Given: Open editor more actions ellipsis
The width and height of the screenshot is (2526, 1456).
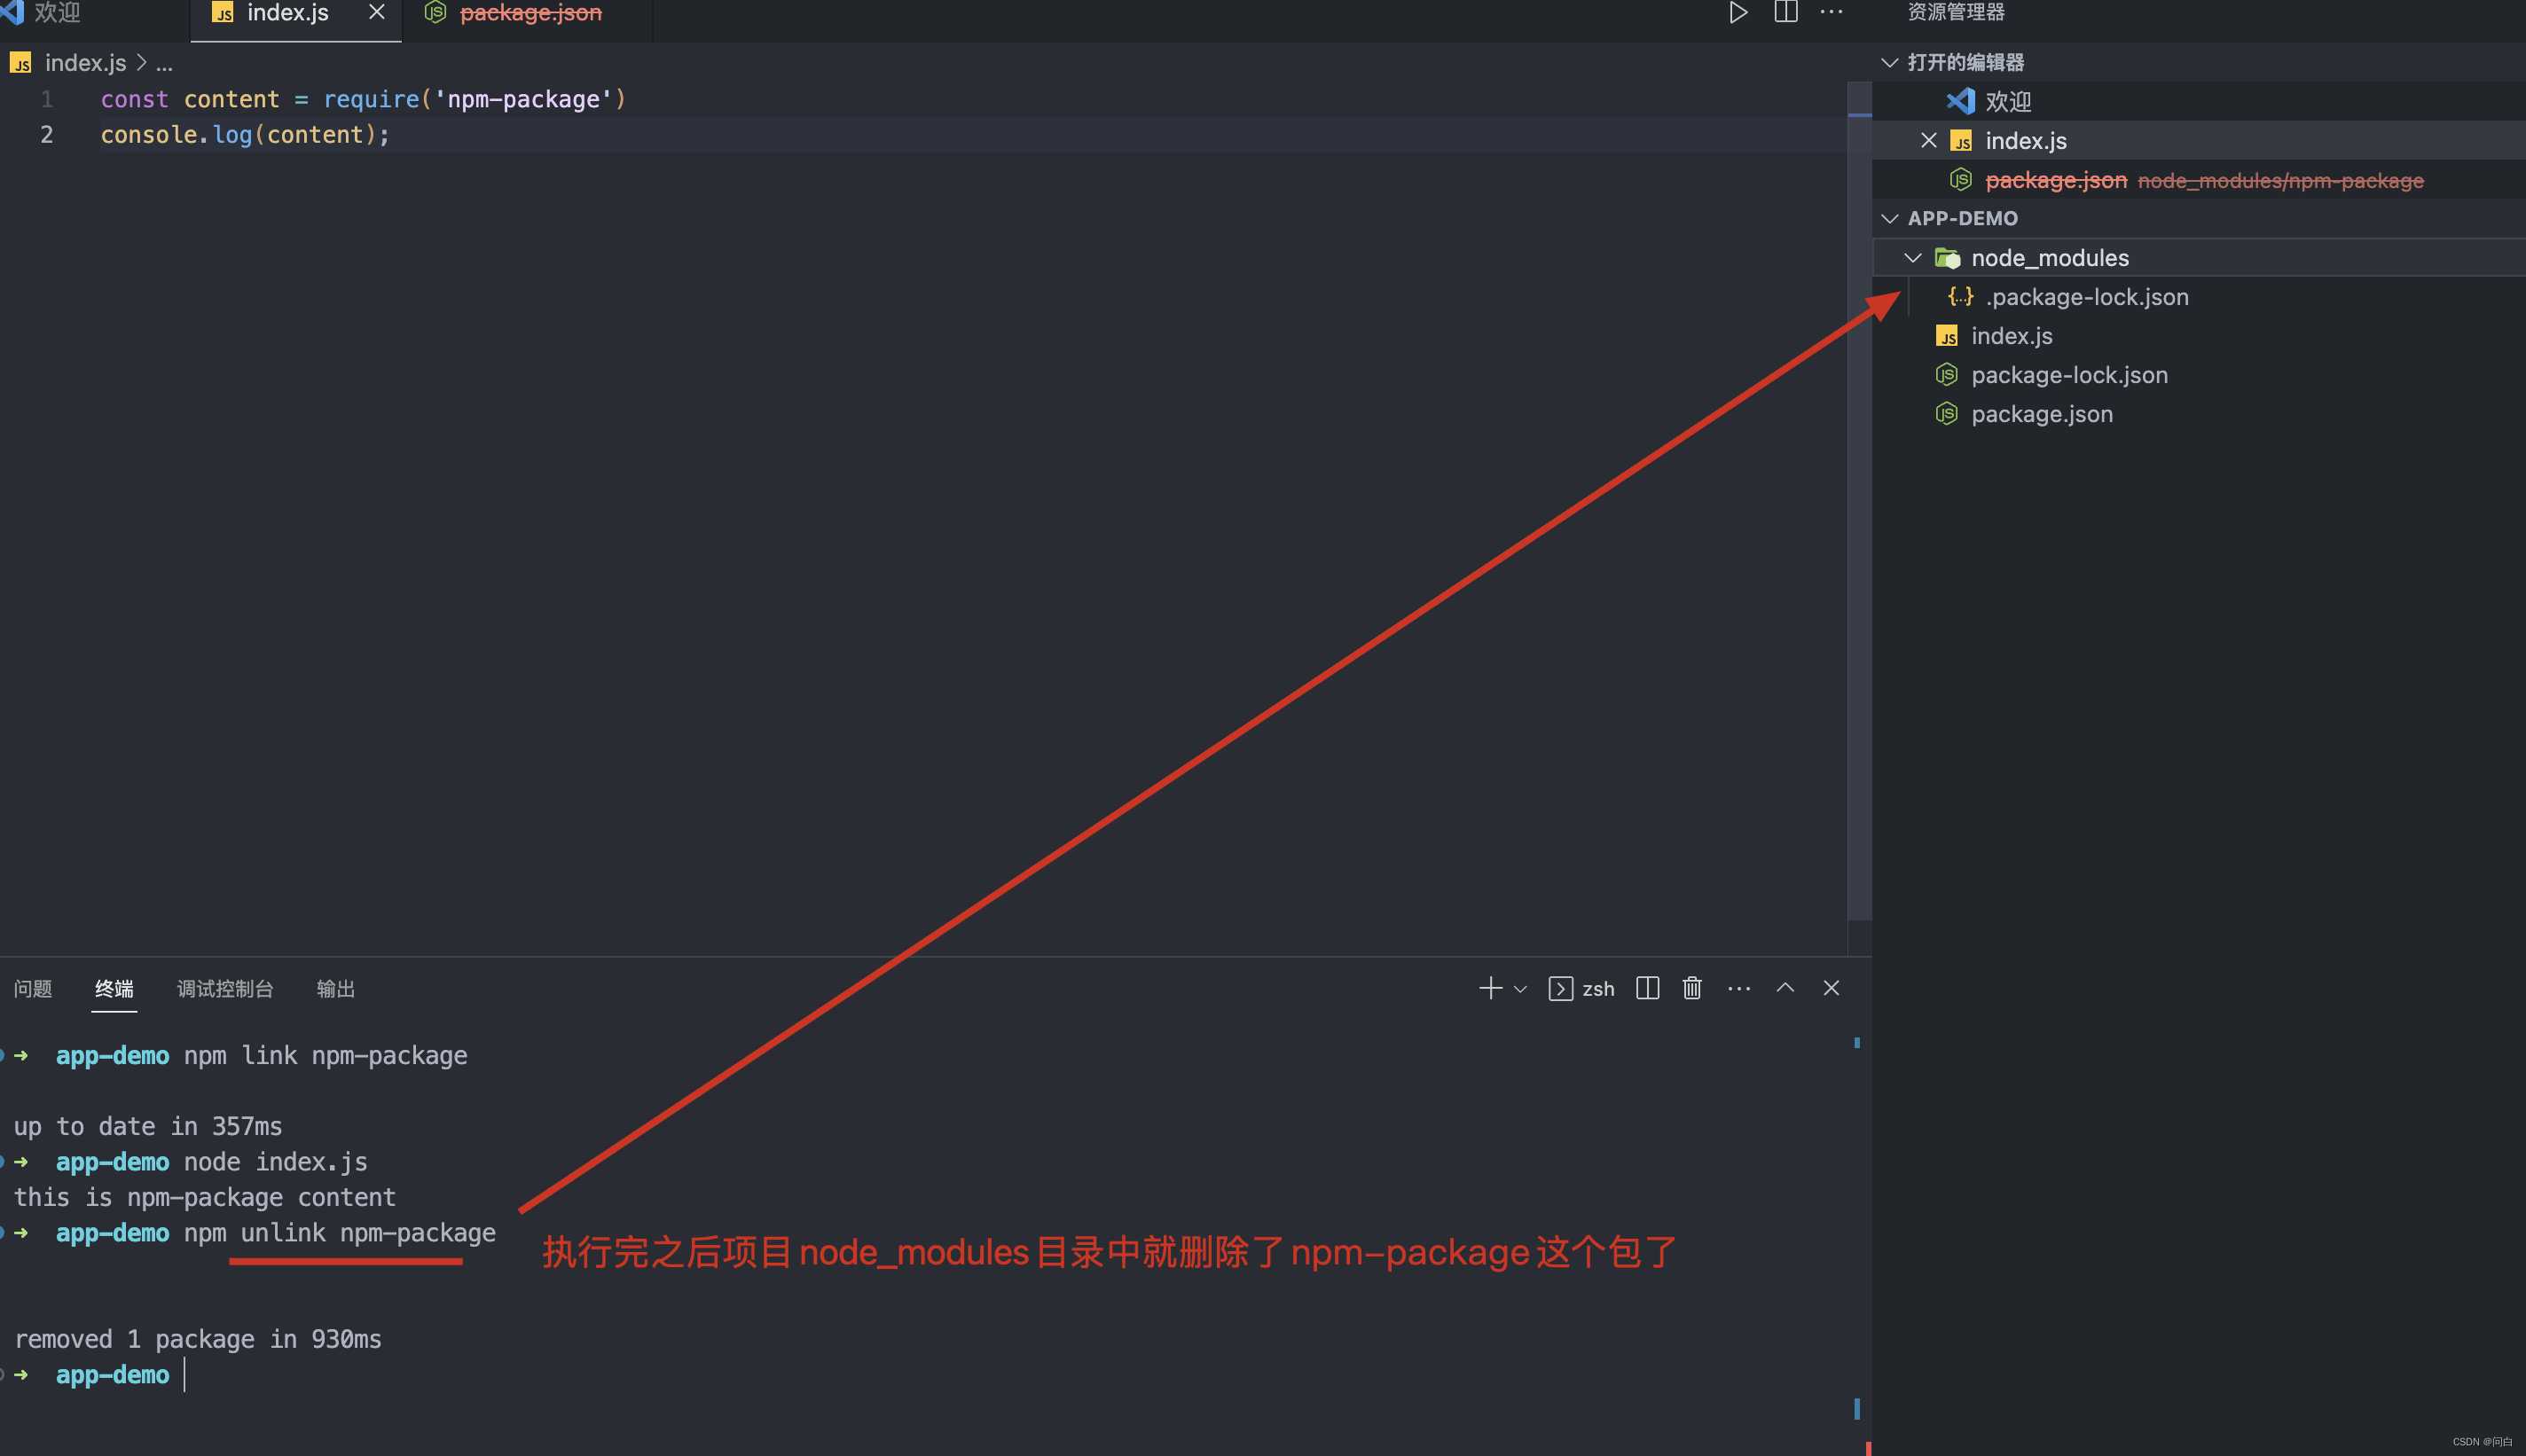Looking at the screenshot, I should tap(1831, 13).
